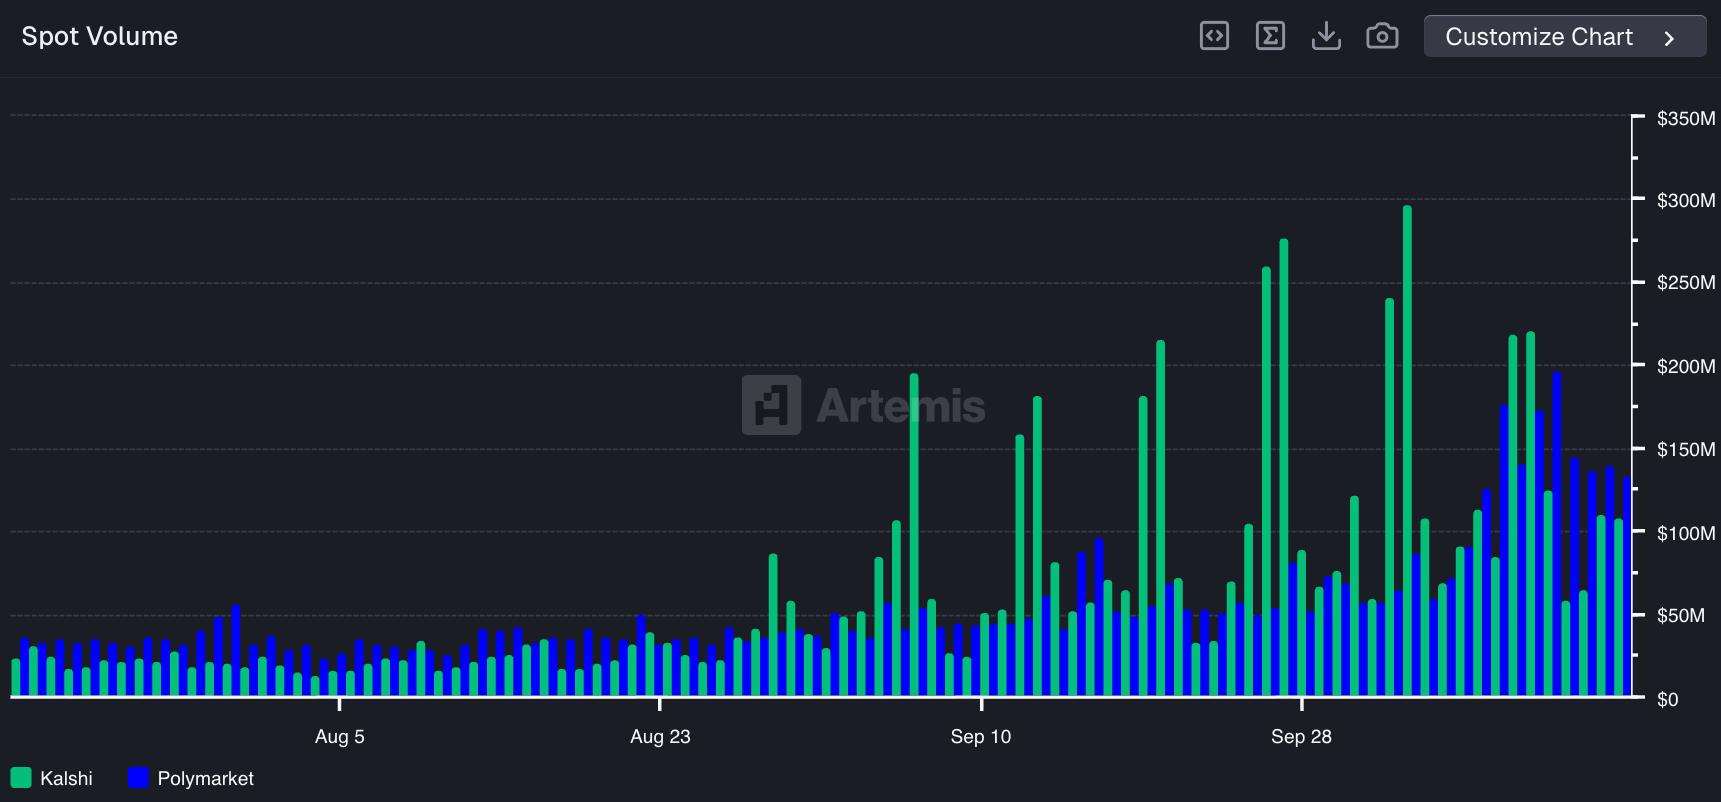Toggle the Kalshi series legend label
Image resolution: width=1721 pixels, height=802 pixels.
[x=66, y=778]
